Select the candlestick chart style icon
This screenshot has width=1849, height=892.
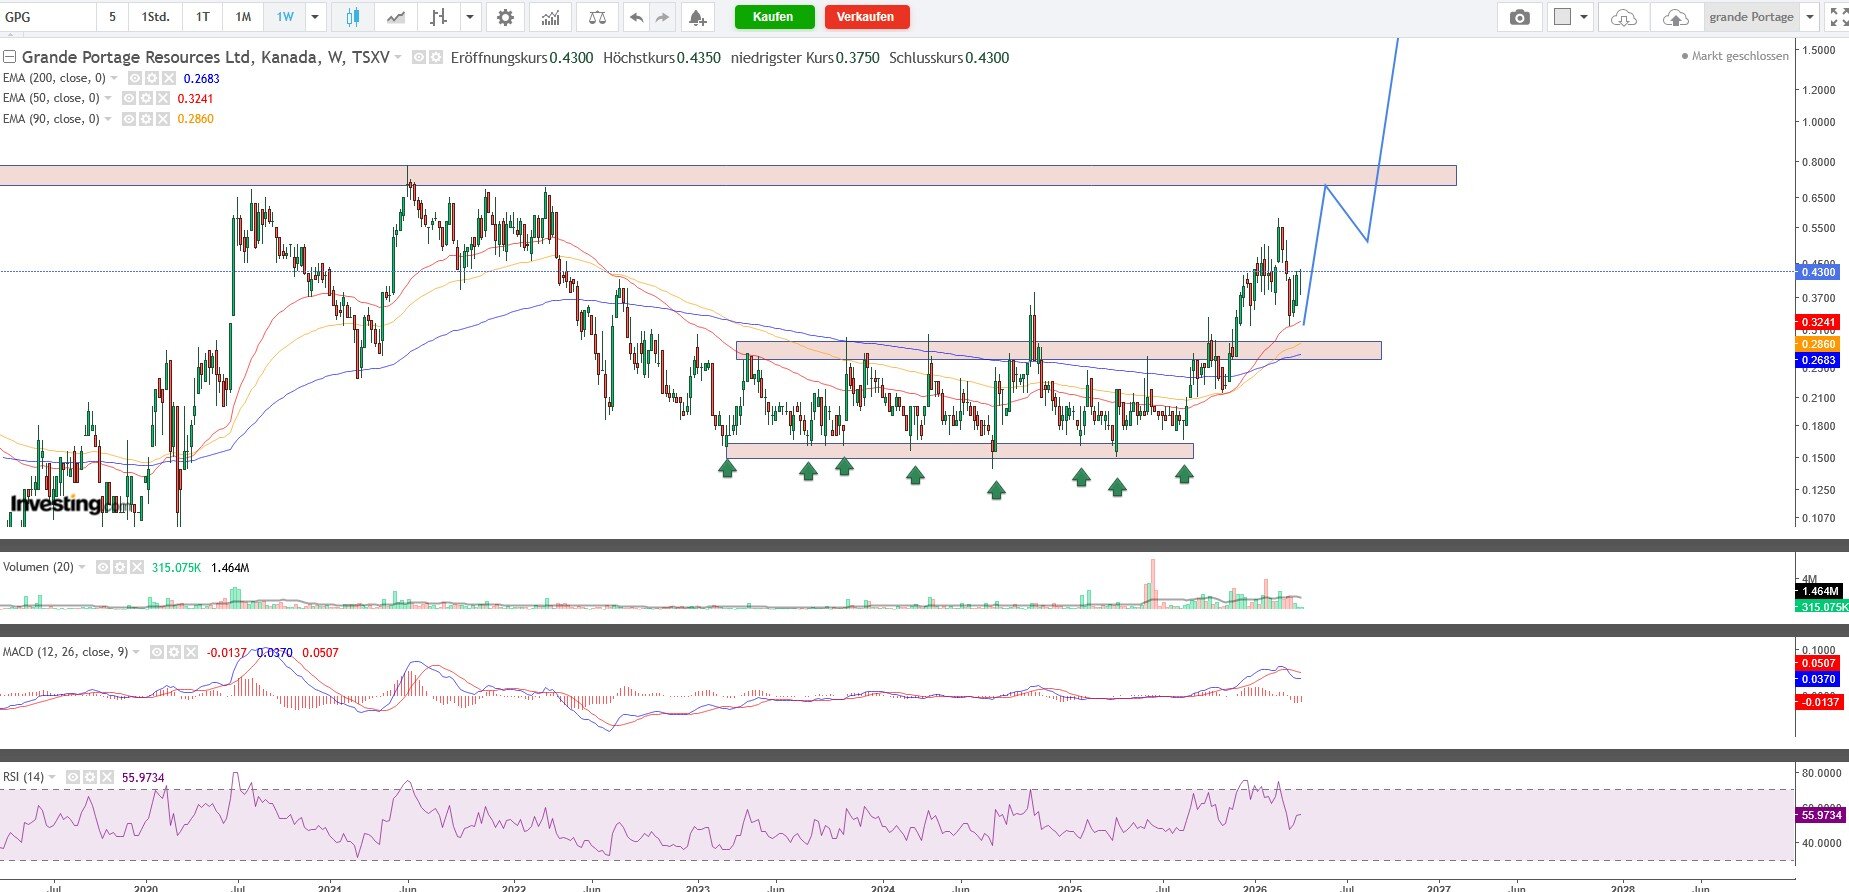click(351, 17)
